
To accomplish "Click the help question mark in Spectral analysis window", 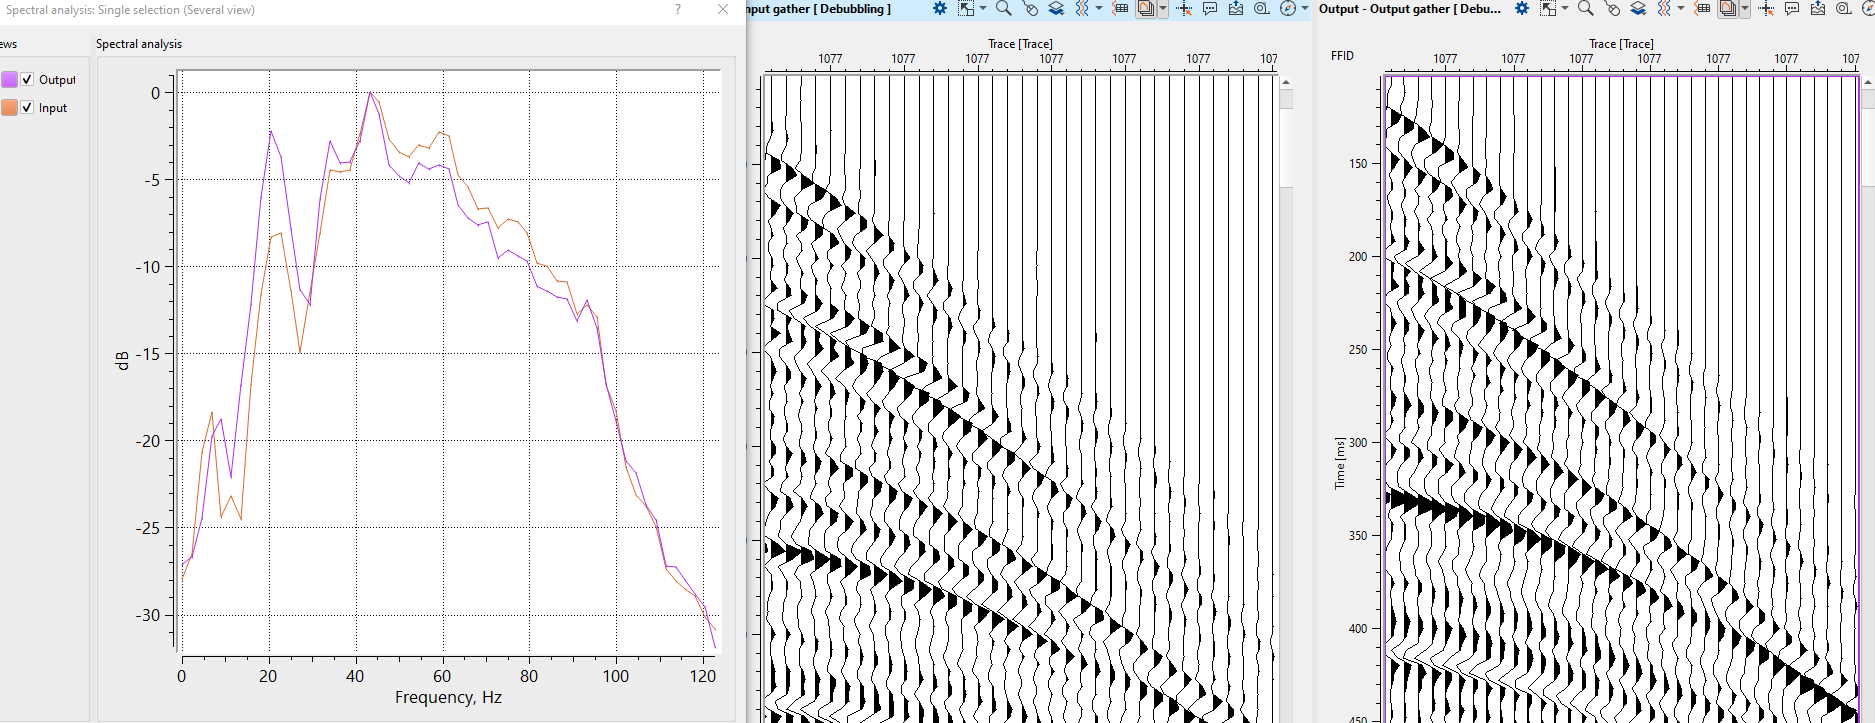I will (678, 9).
